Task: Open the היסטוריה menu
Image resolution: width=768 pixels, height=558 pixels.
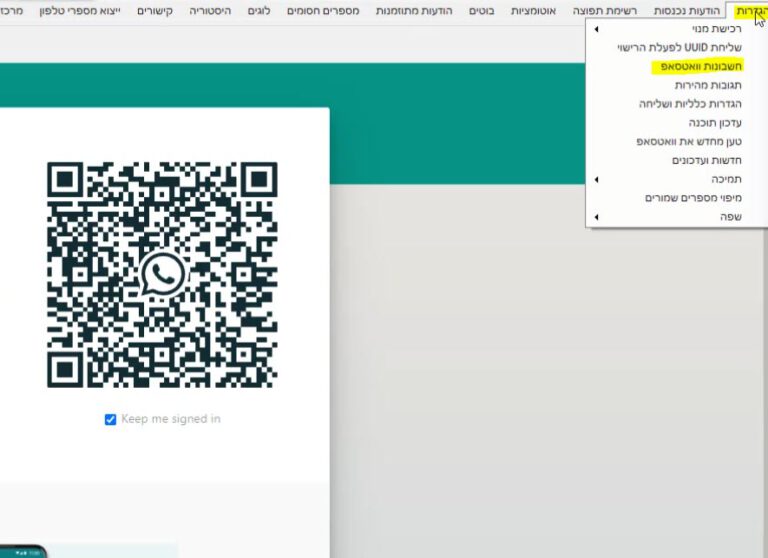Action: (210, 10)
